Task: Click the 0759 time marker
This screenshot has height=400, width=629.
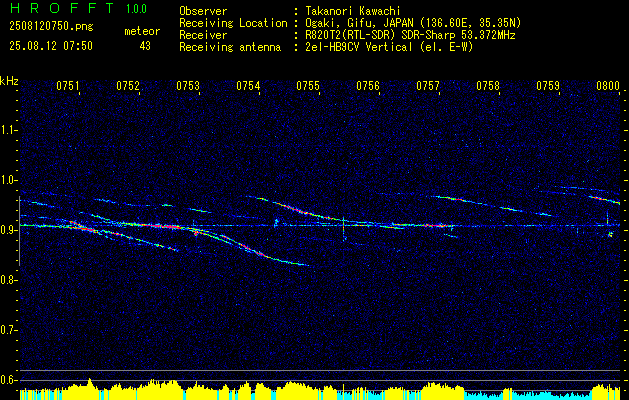Action: click(548, 86)
